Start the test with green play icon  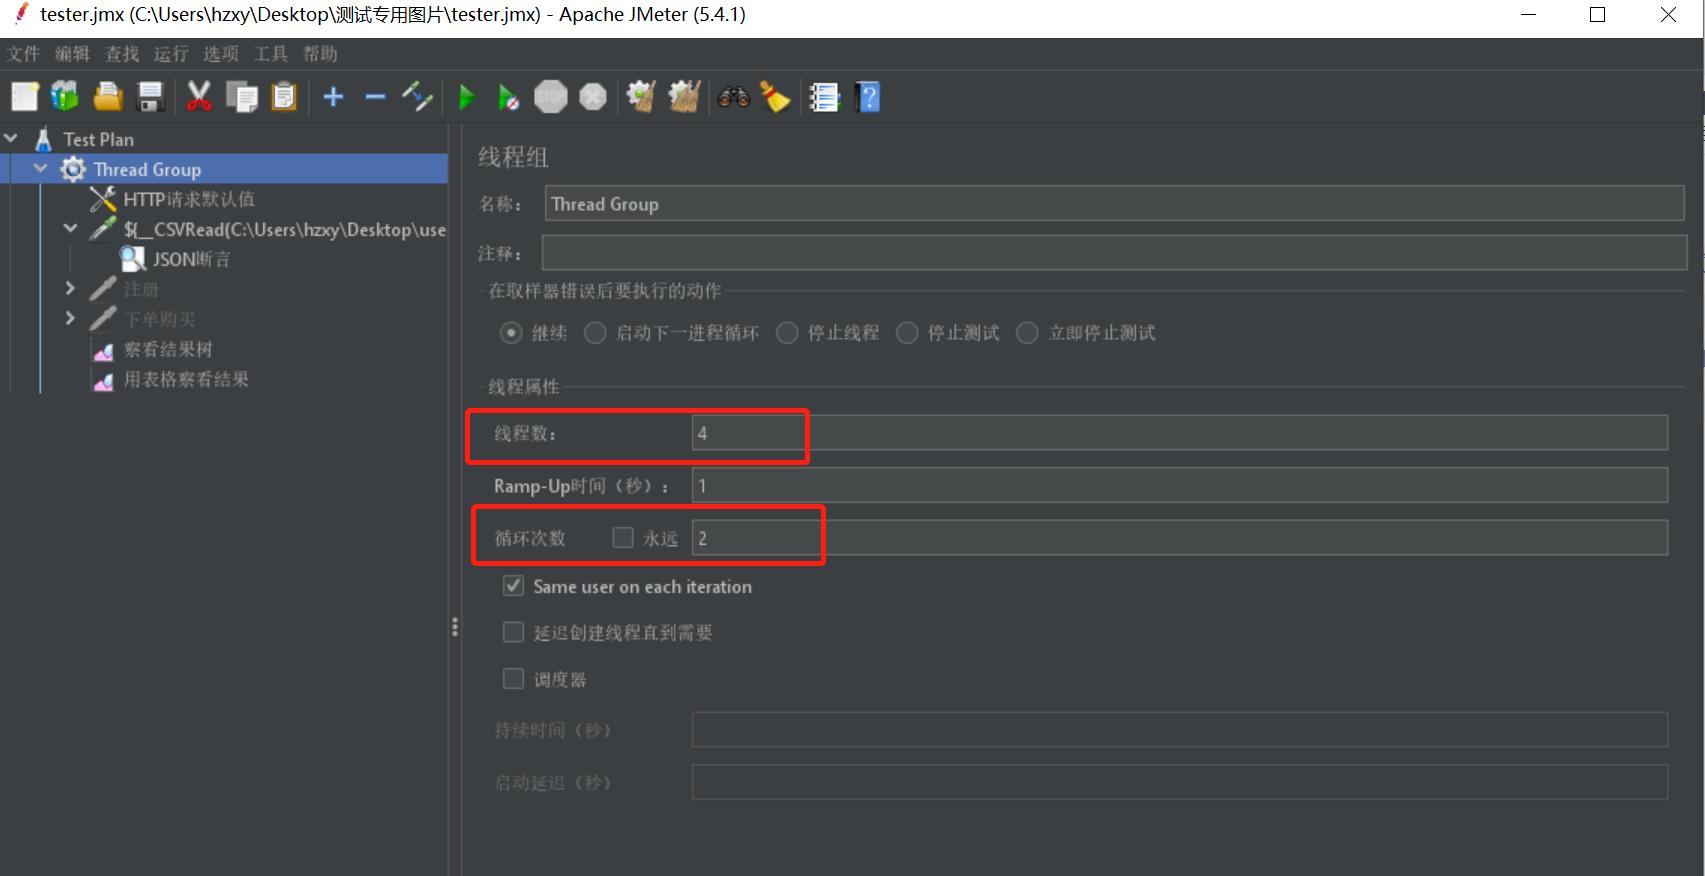tap(466, 97)
